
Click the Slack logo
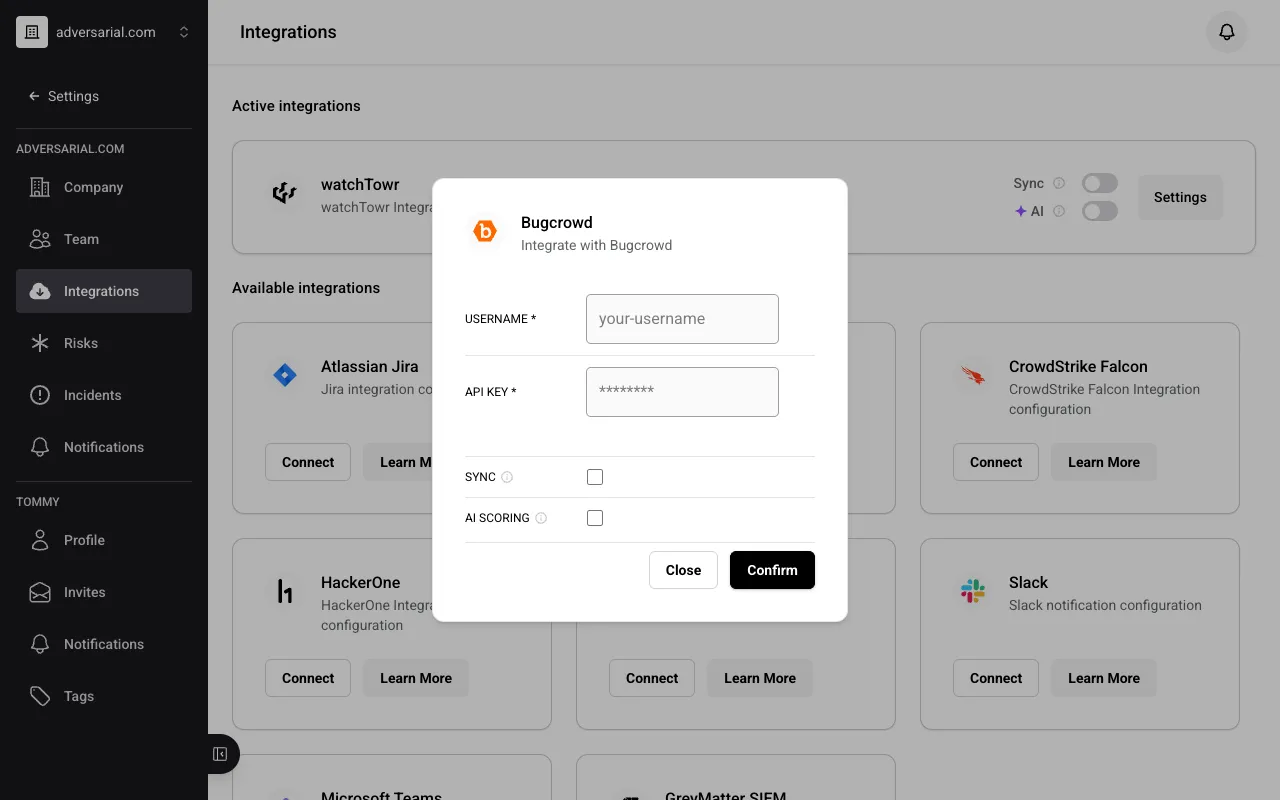973,592
